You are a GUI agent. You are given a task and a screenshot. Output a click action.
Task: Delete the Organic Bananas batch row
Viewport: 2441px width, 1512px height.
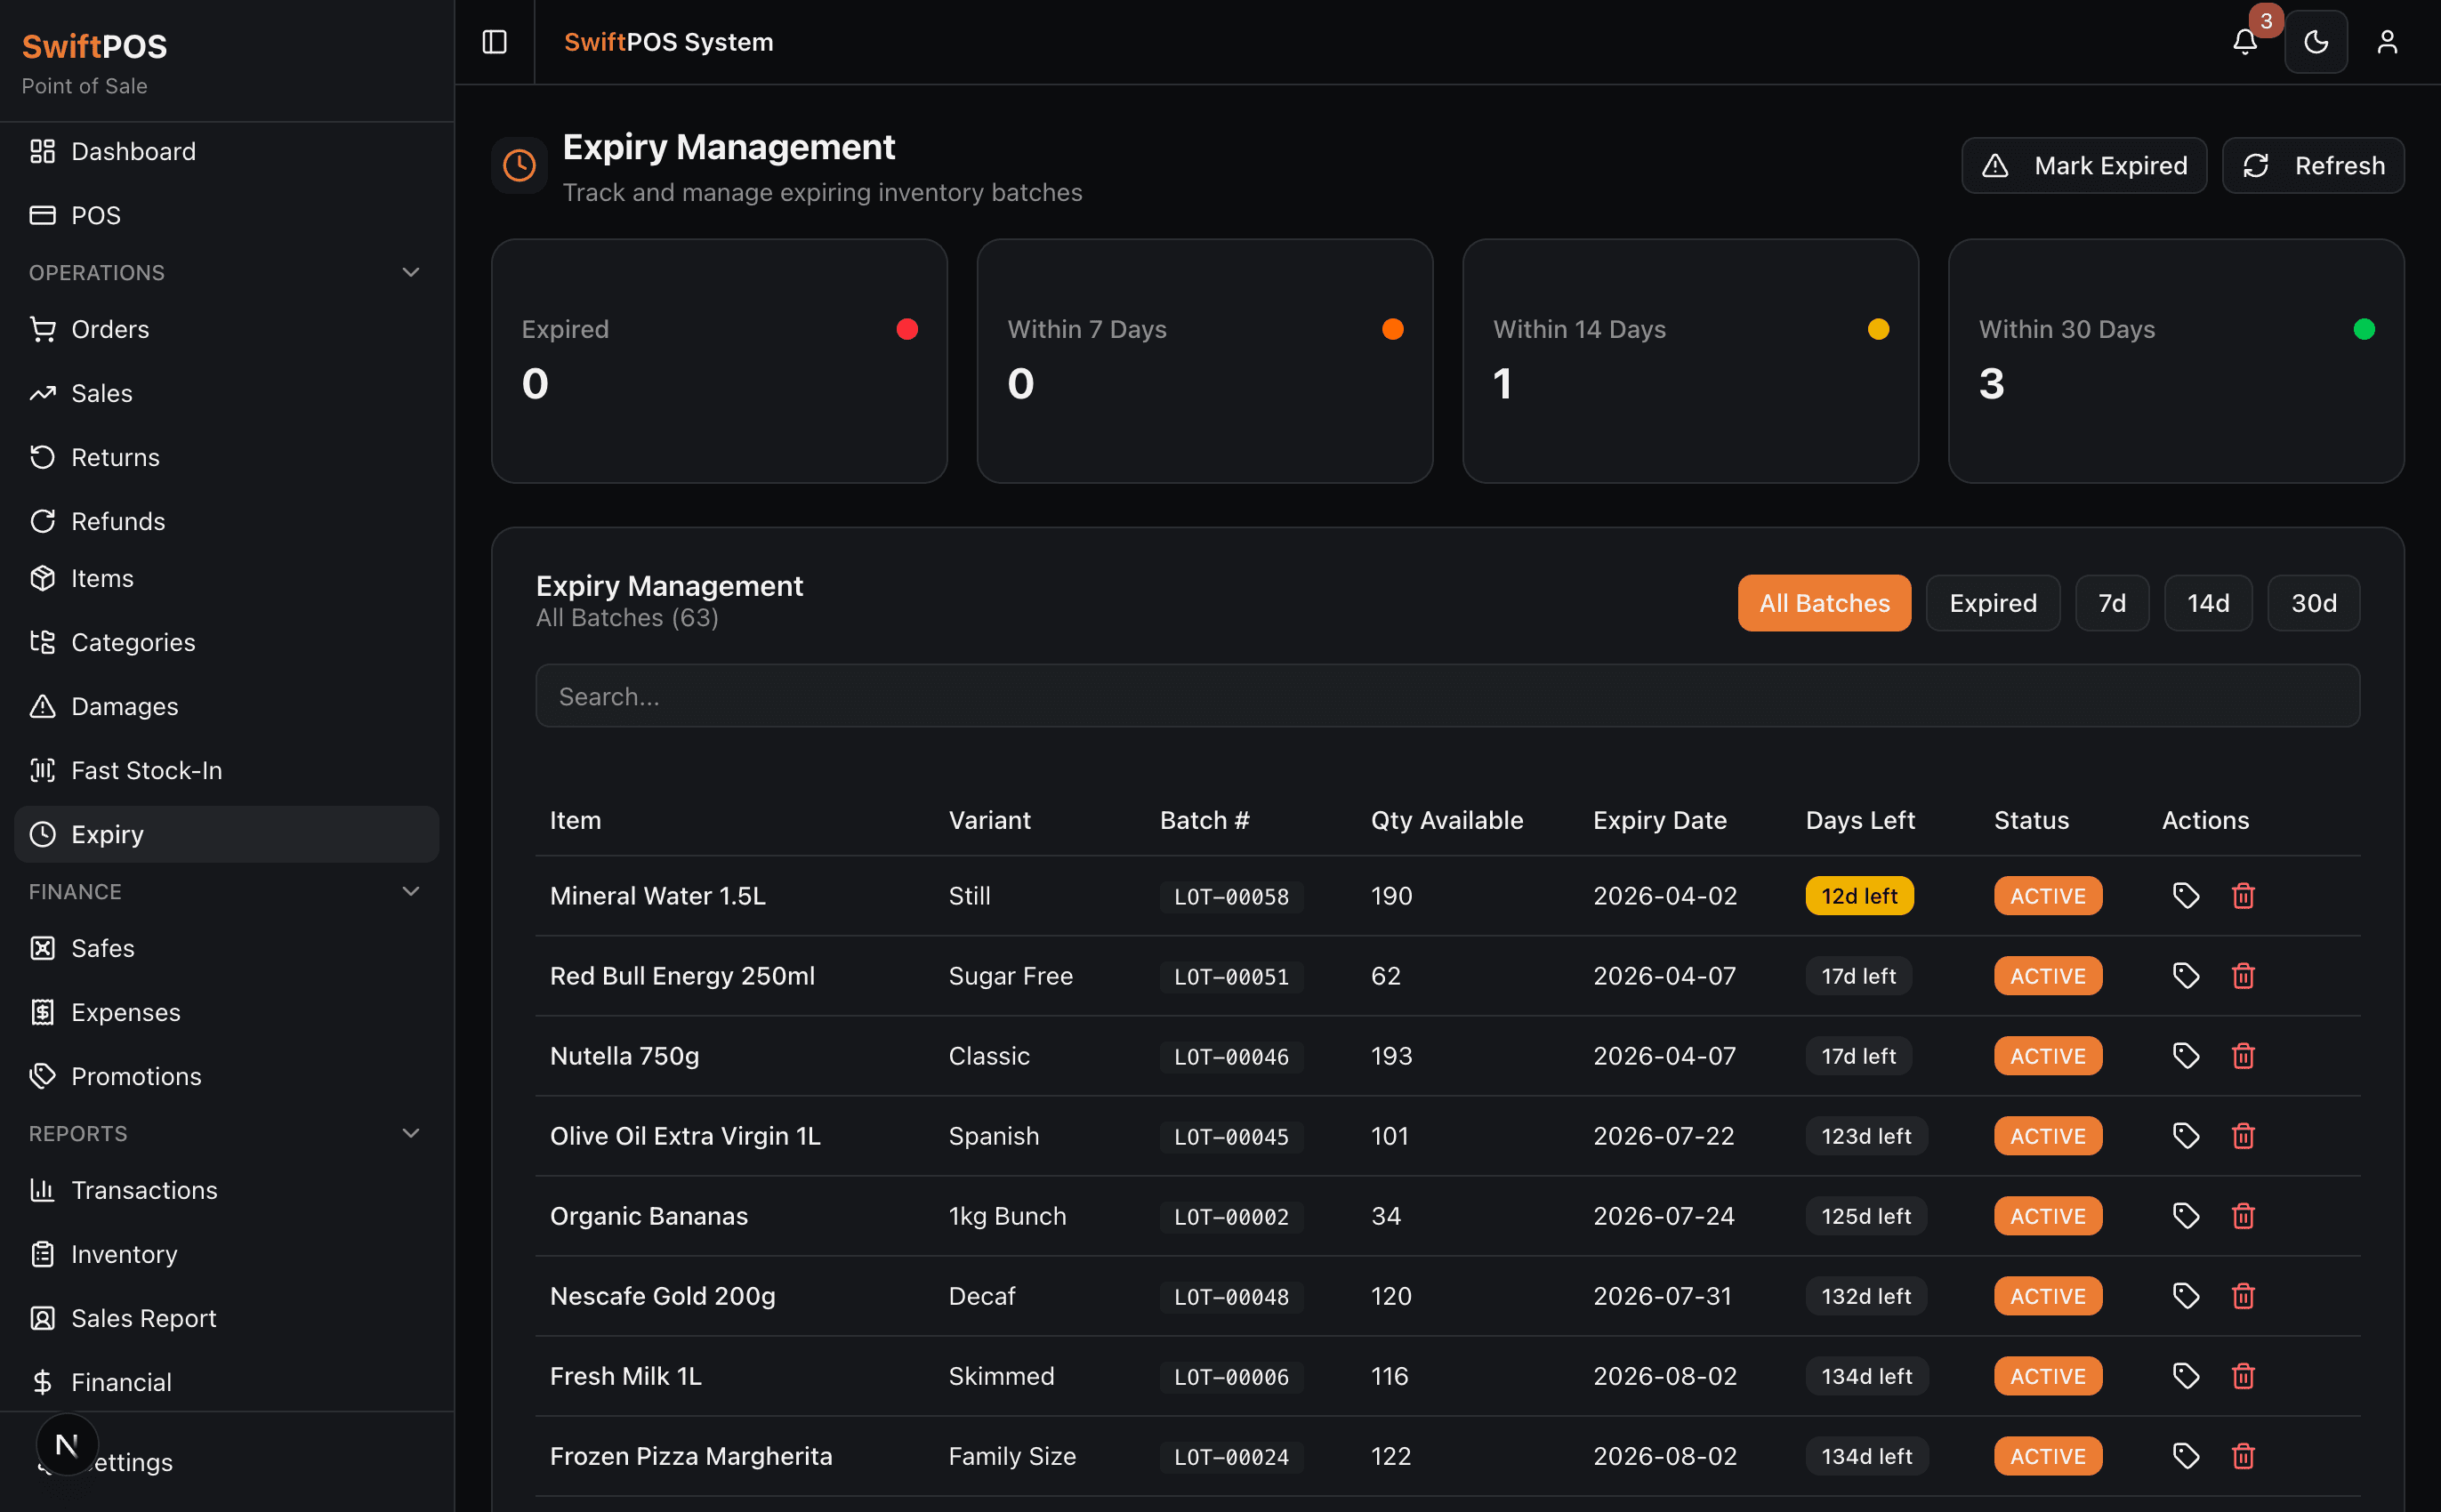click(2243, 1216)
